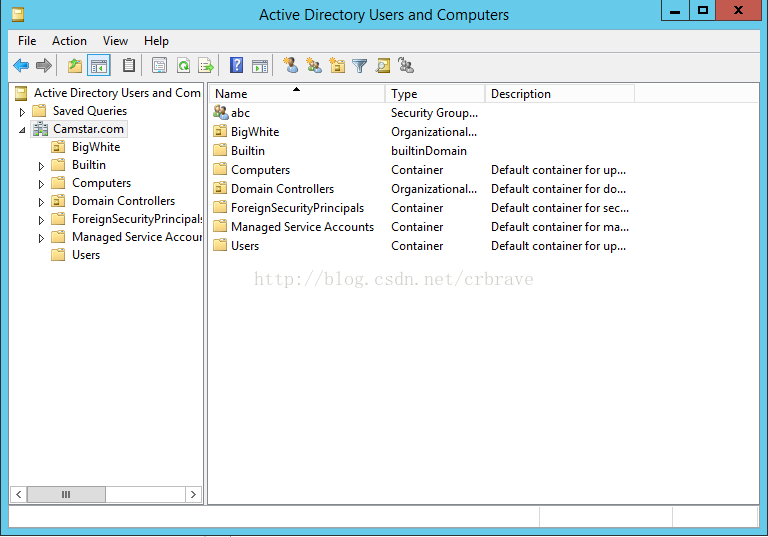
Task: Select Computers row in the list pane
Action: (423, 170)
